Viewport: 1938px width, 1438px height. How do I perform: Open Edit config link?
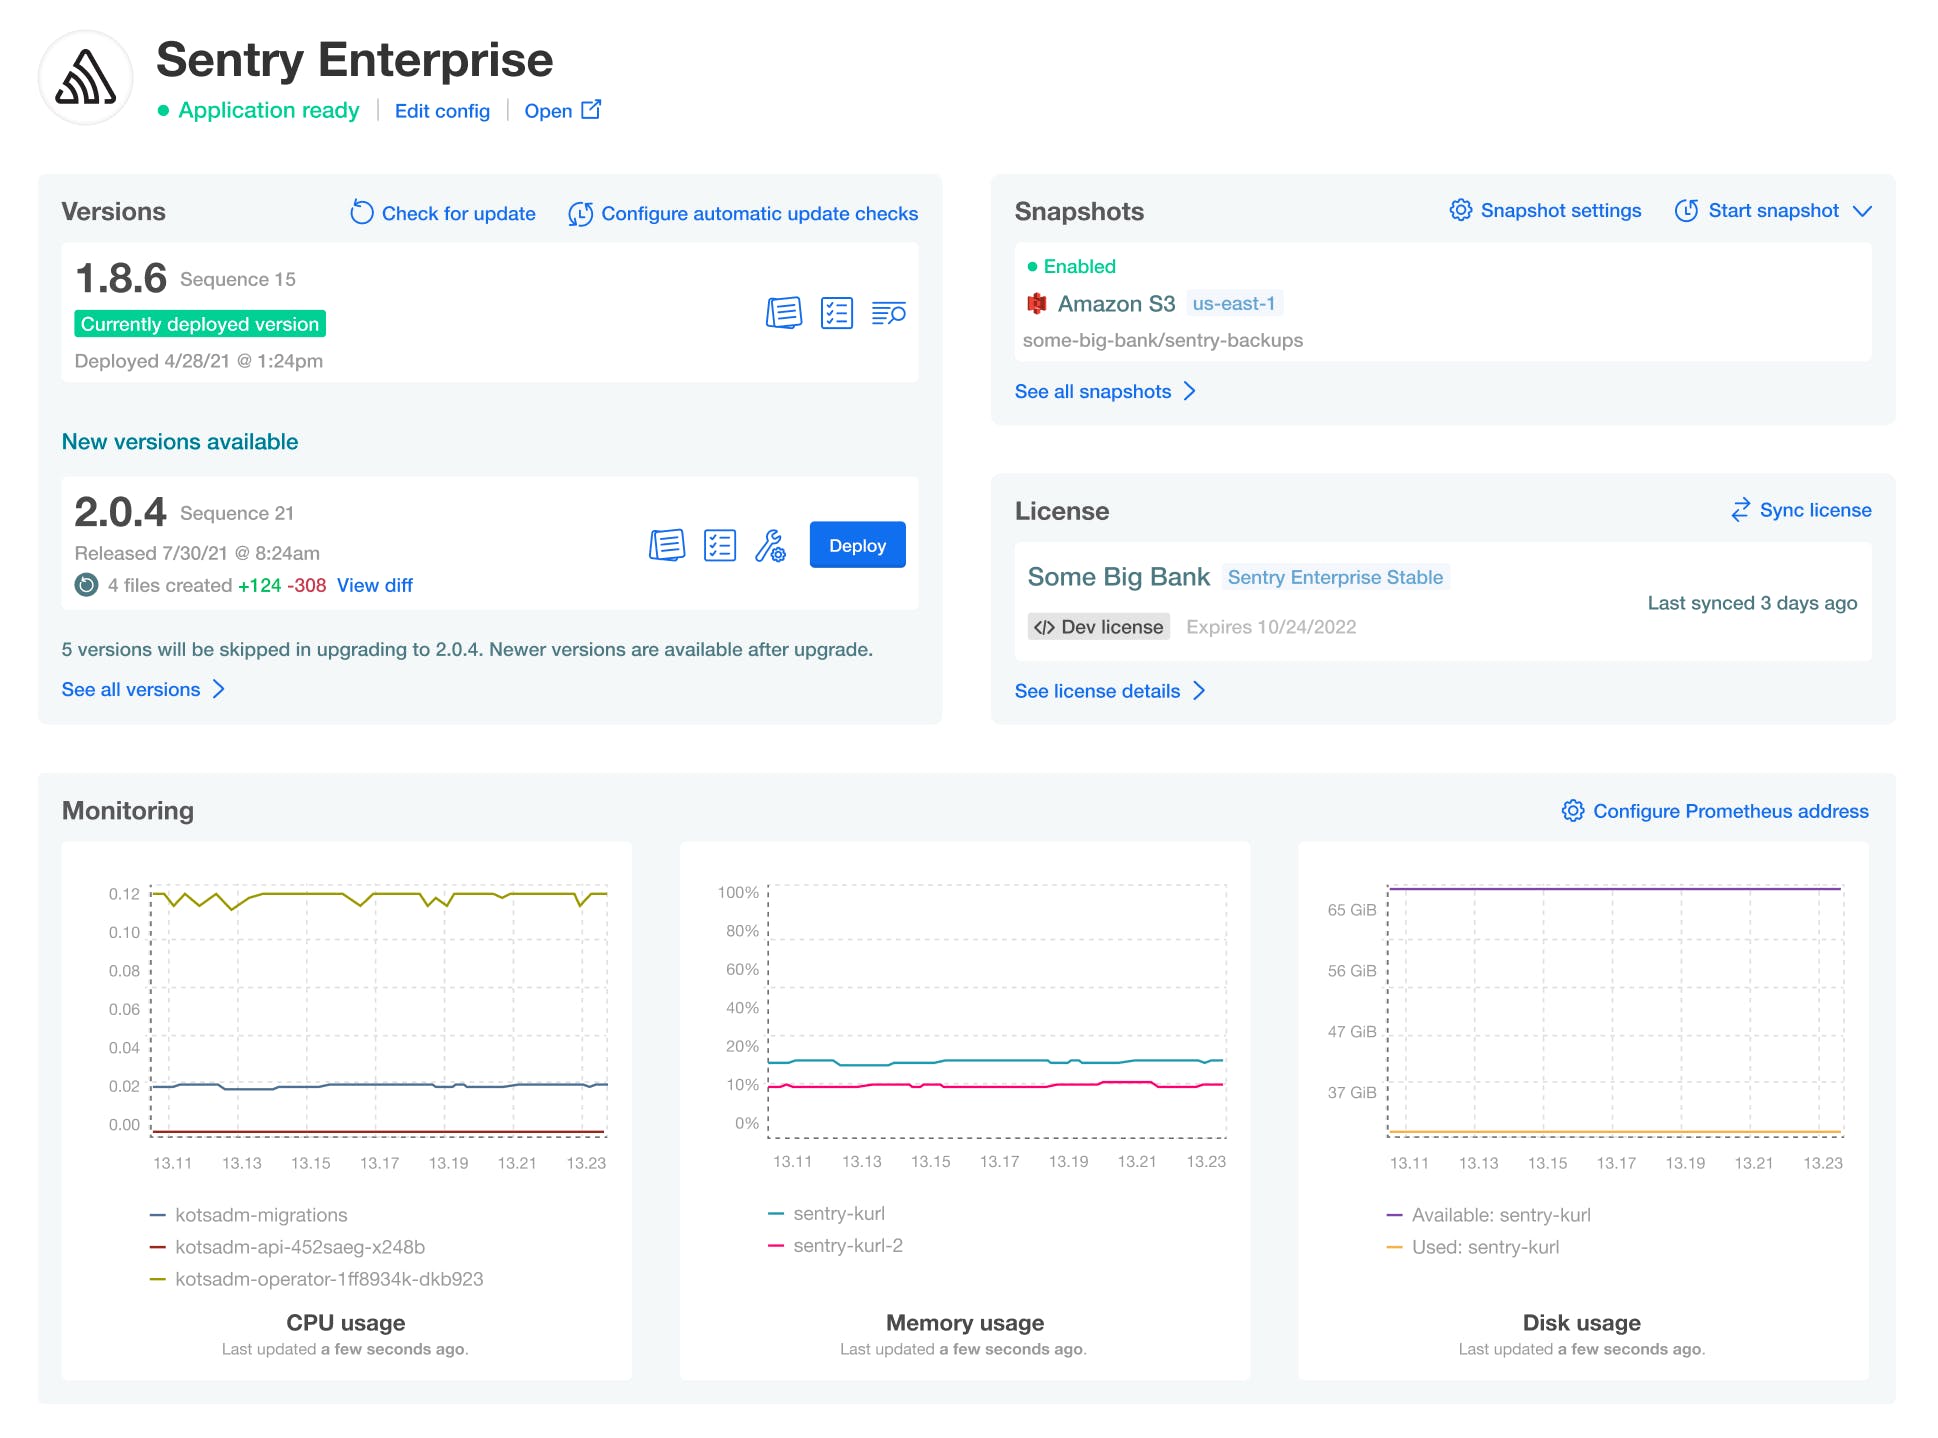(x=442, y=111)
